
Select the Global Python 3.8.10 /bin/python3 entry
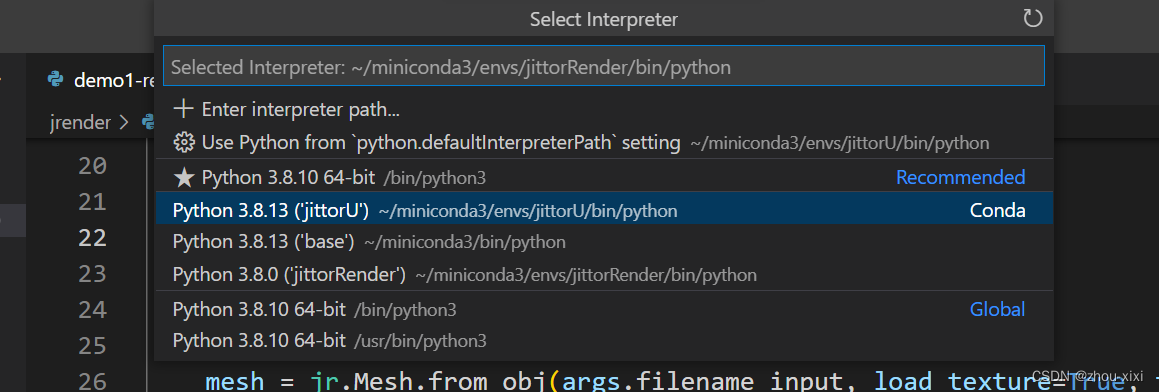(604, 309)
